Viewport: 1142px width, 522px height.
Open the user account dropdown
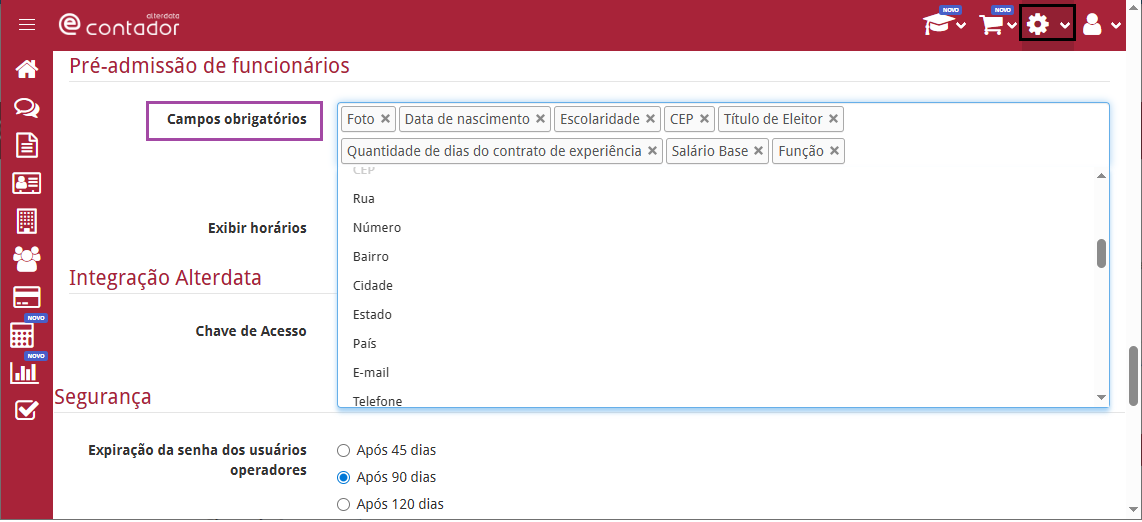1100,25
